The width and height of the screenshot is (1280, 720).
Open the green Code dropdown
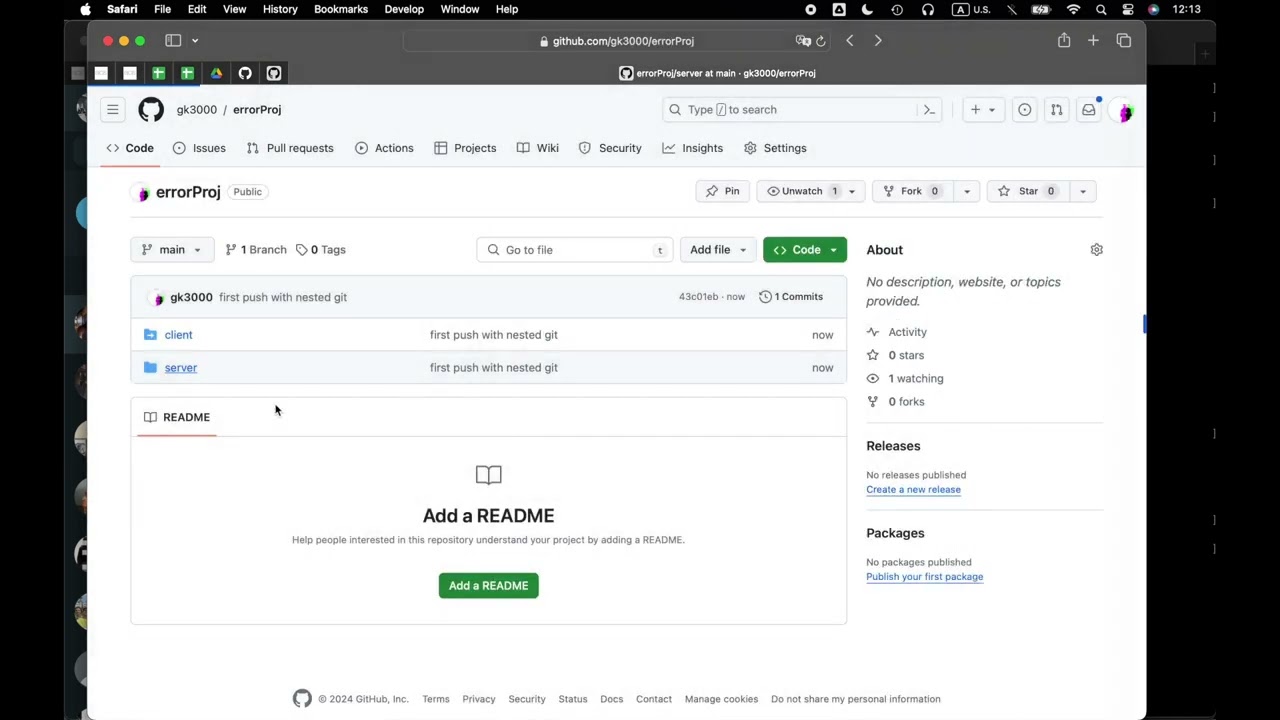pyautogui.click(x=805, y=250)
